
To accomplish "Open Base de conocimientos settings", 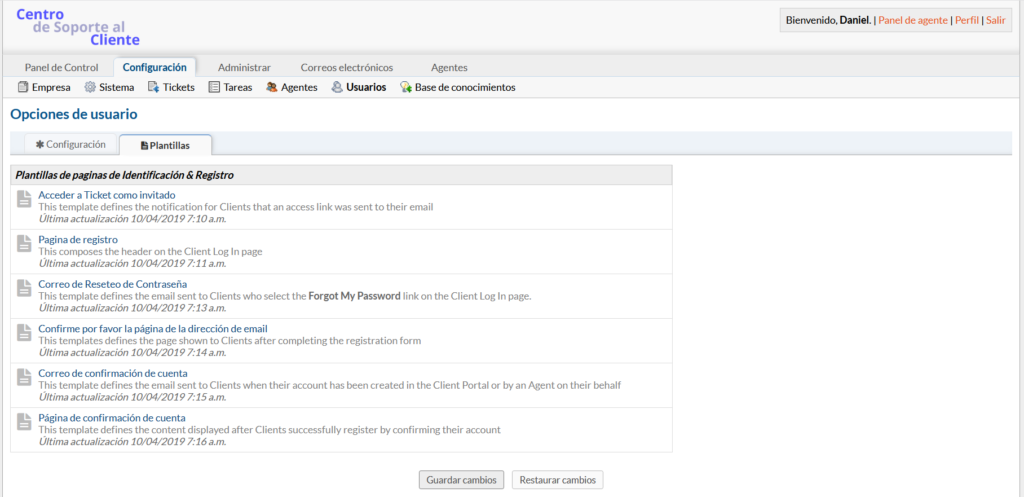I will 457,87.
